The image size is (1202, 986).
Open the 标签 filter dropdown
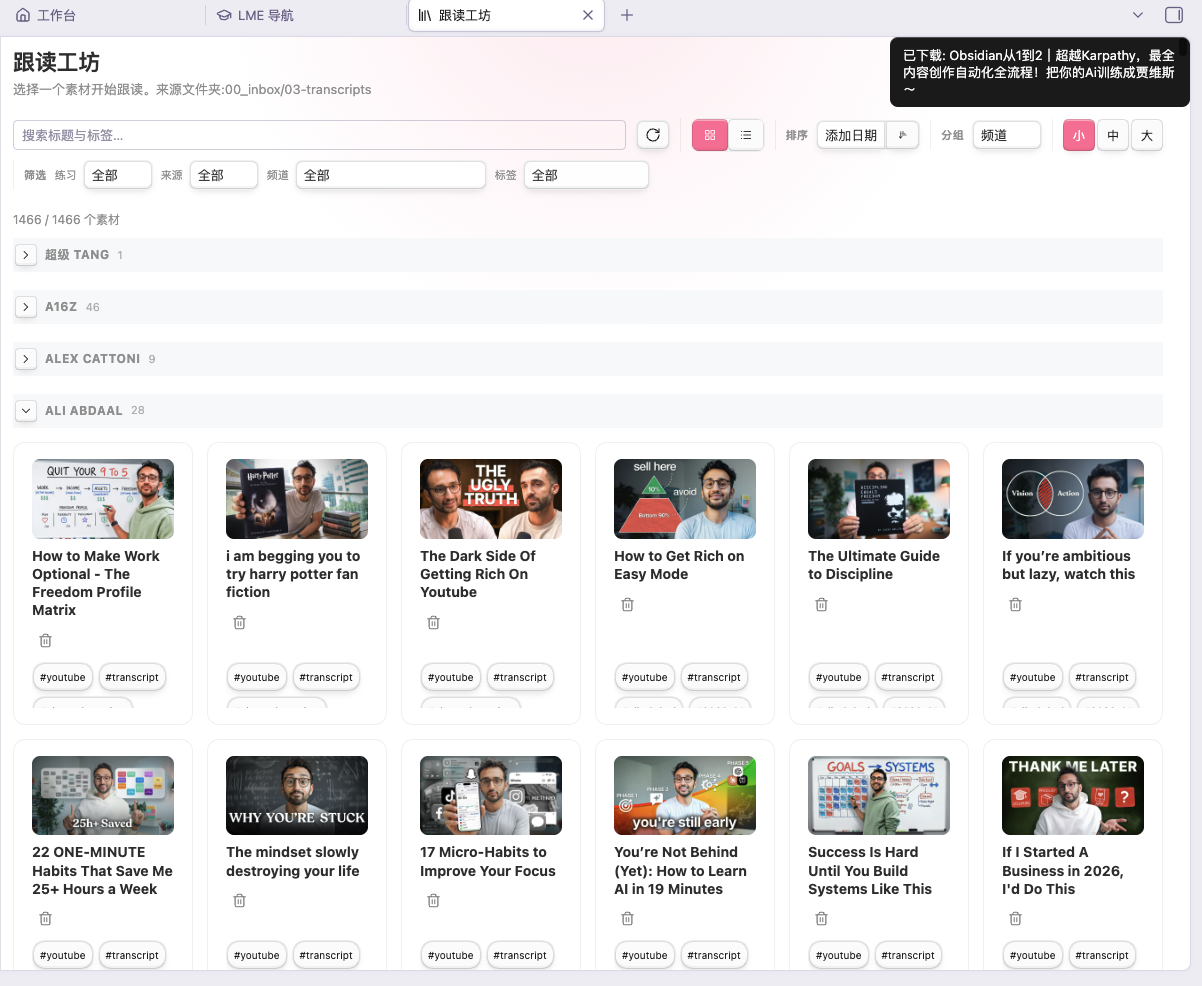pyautogui.click(x=586, y=175)
